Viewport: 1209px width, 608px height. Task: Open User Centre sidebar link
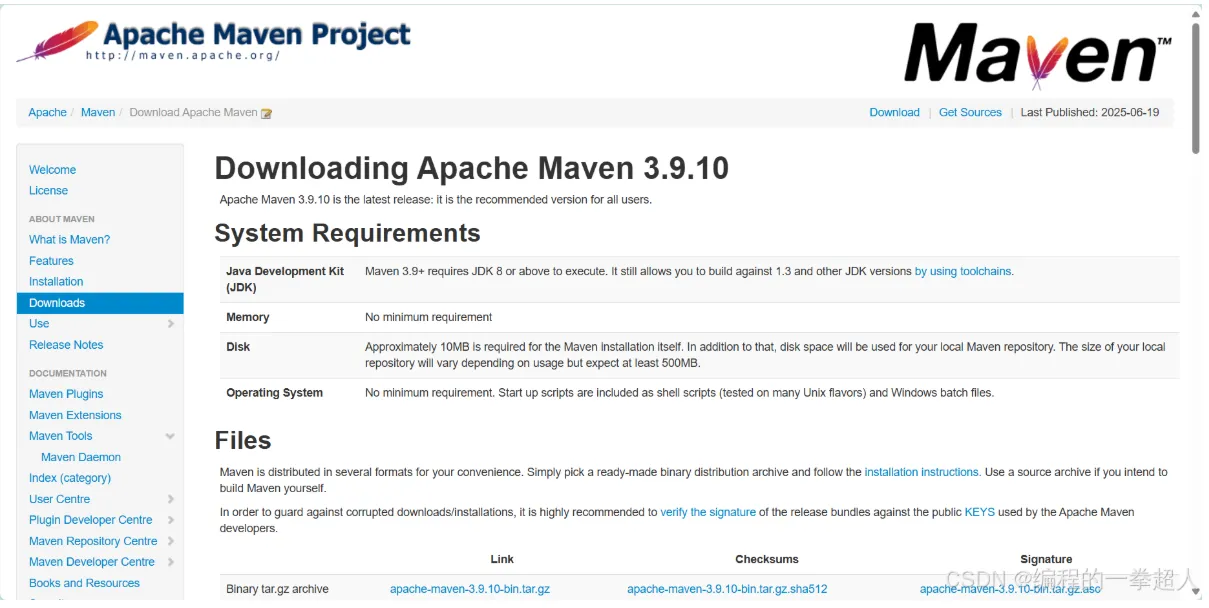tap(59, 499)
